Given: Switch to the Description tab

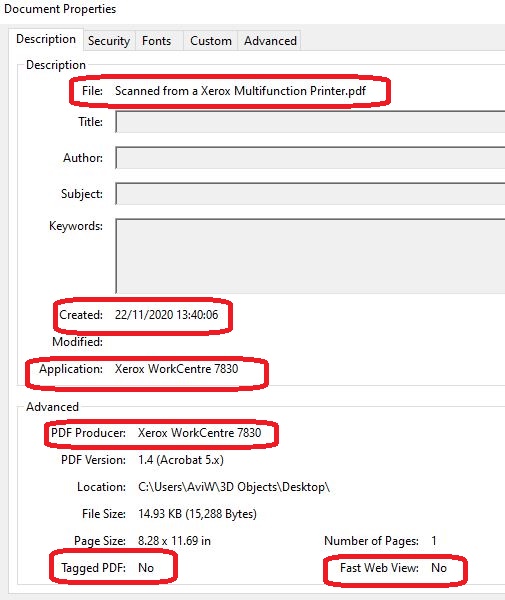Looking at the screenshot, I should [x=46, y=39].
